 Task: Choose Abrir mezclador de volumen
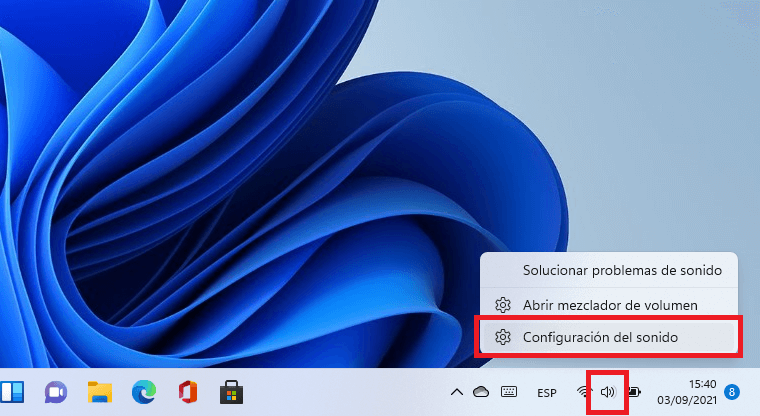click(609, 305)
